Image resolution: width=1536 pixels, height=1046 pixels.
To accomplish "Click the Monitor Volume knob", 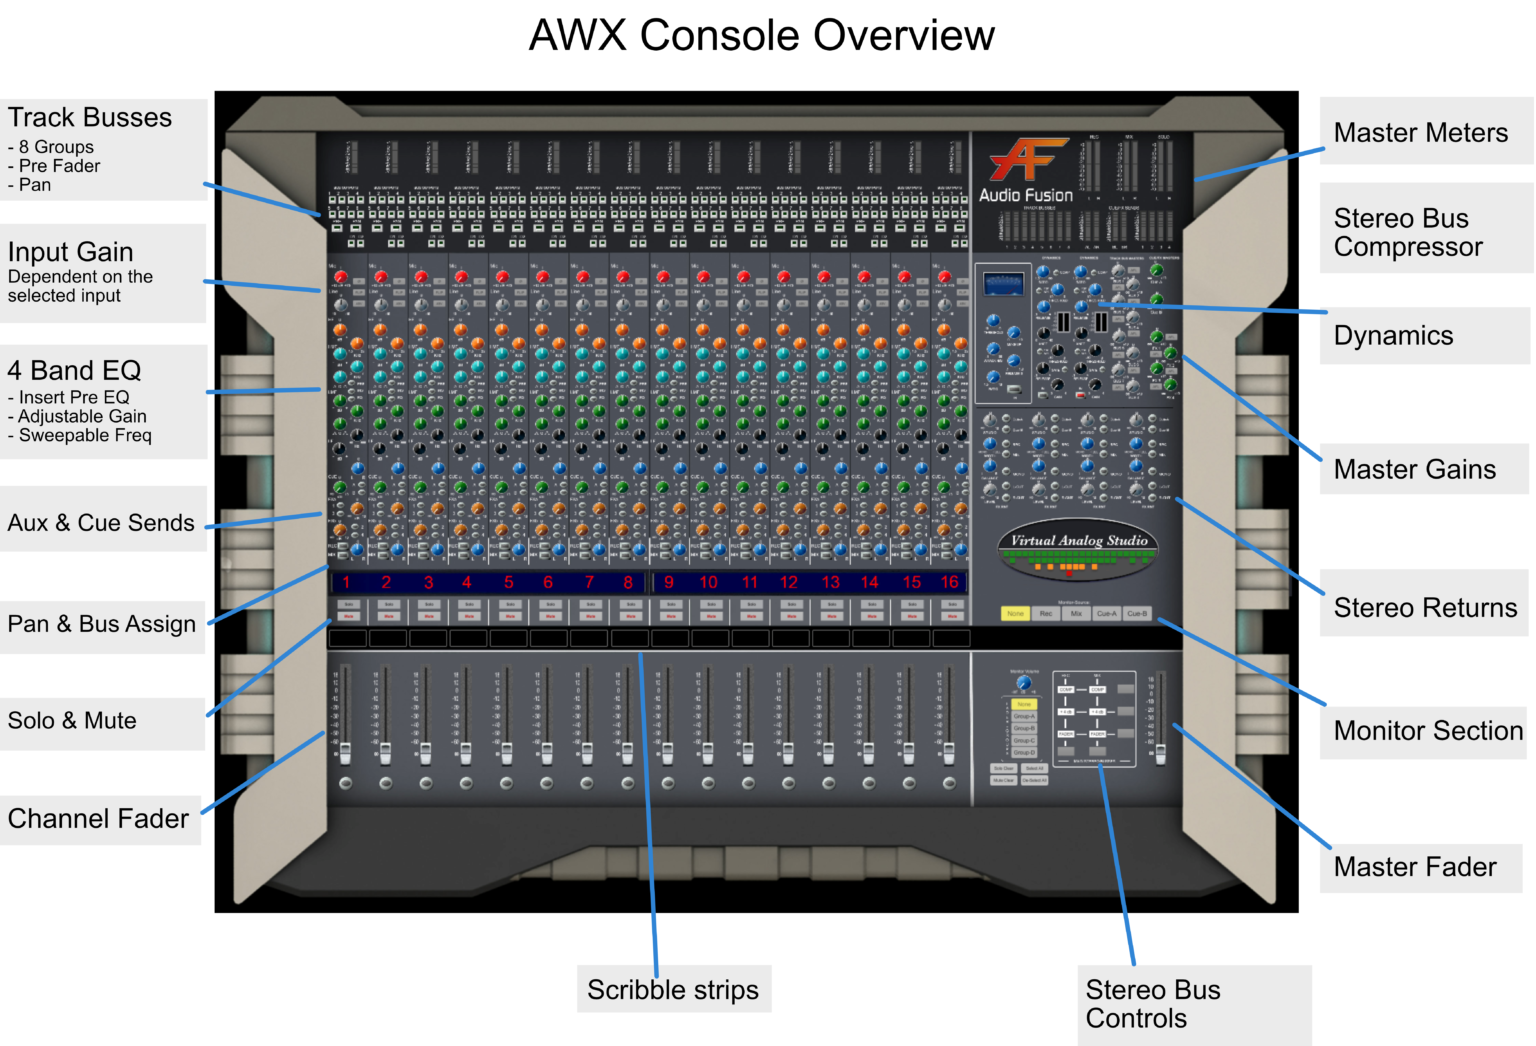I will click(1024, 683).
